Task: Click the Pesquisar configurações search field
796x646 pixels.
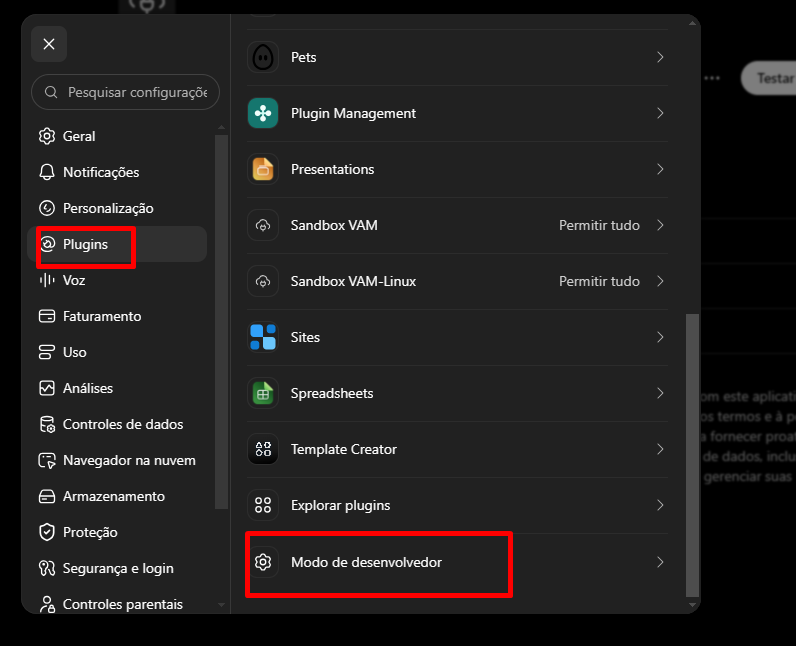Action: pos(125,92)
